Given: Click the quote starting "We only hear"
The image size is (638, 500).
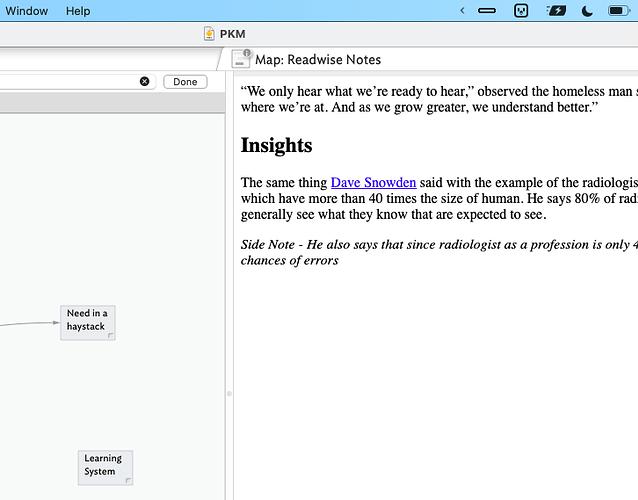Looking at the screenshot, I should 439,99.
